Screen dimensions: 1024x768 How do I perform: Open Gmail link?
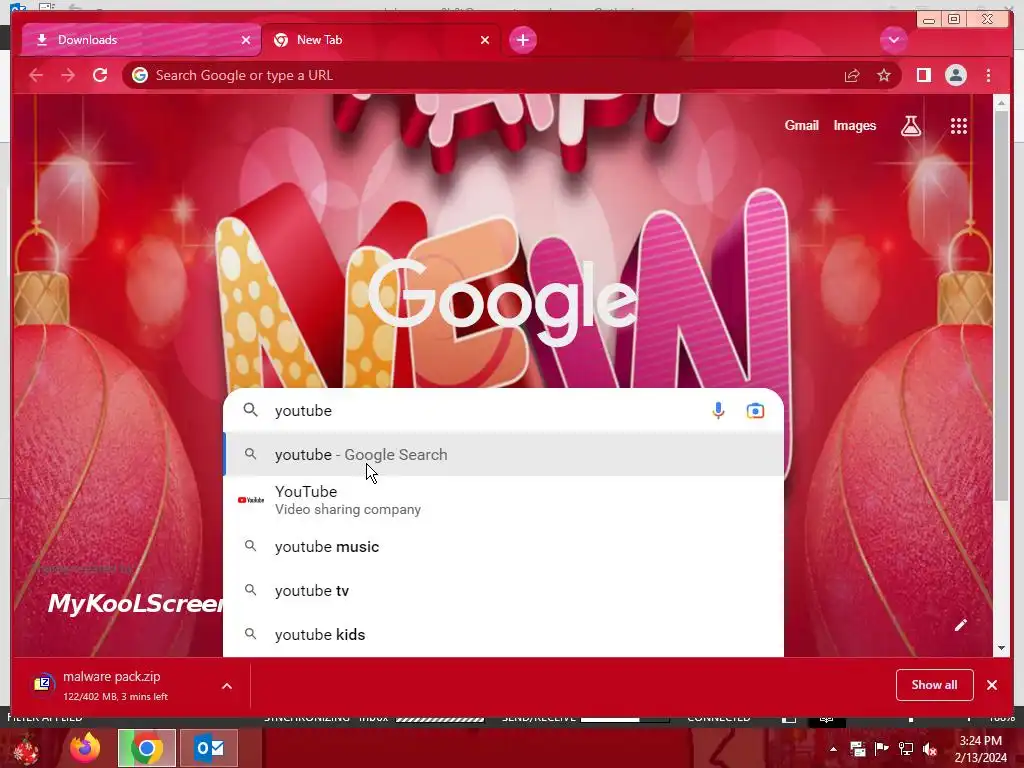click(801, 125)
